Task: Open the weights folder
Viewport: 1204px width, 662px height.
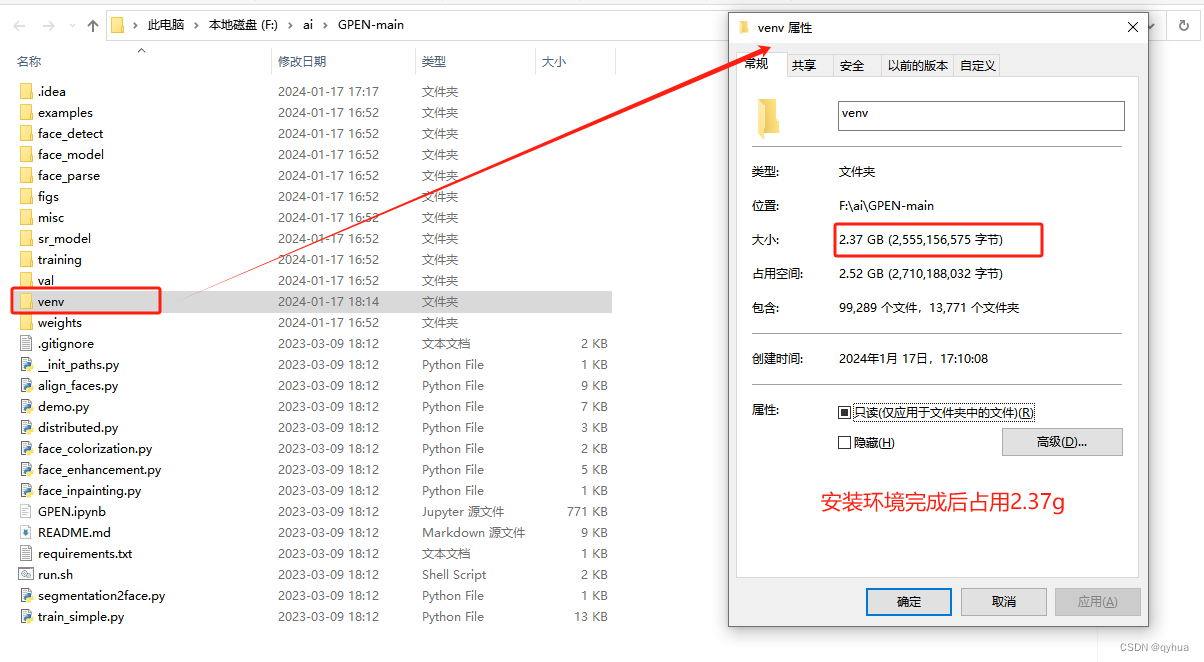Action: coord(62,322)
